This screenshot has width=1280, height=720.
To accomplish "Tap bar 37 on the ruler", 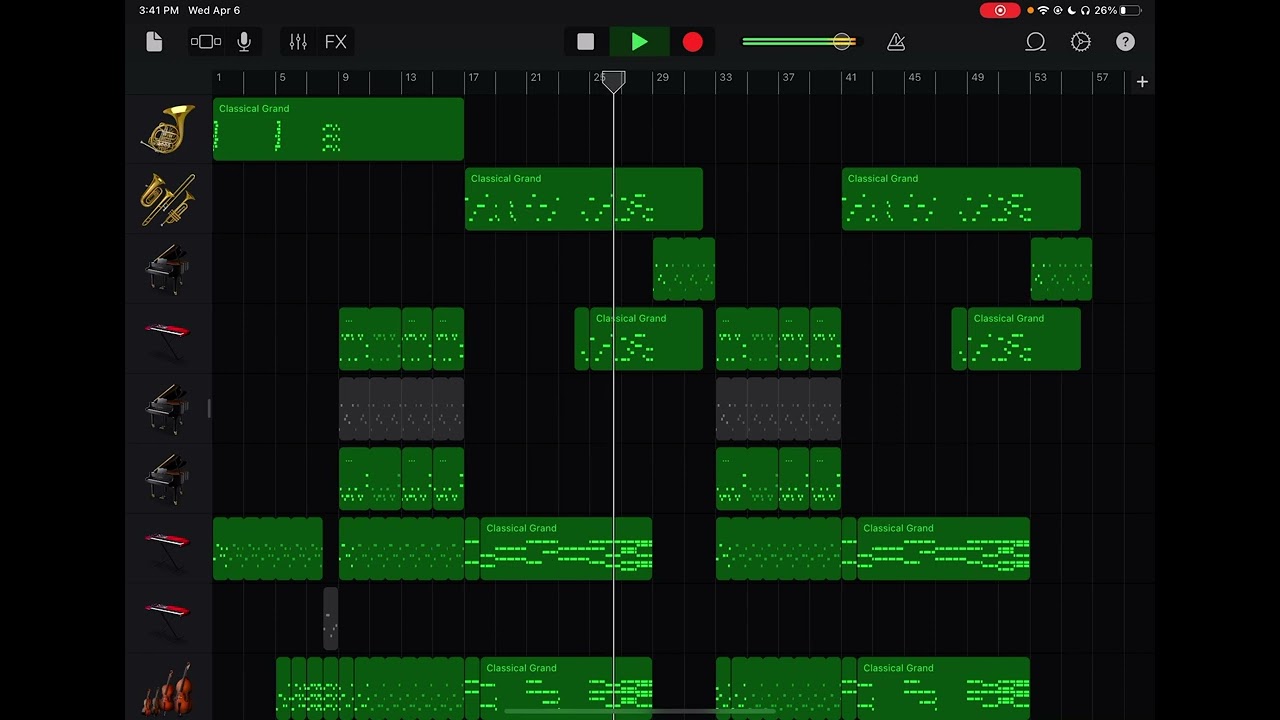I will [789, 77].
